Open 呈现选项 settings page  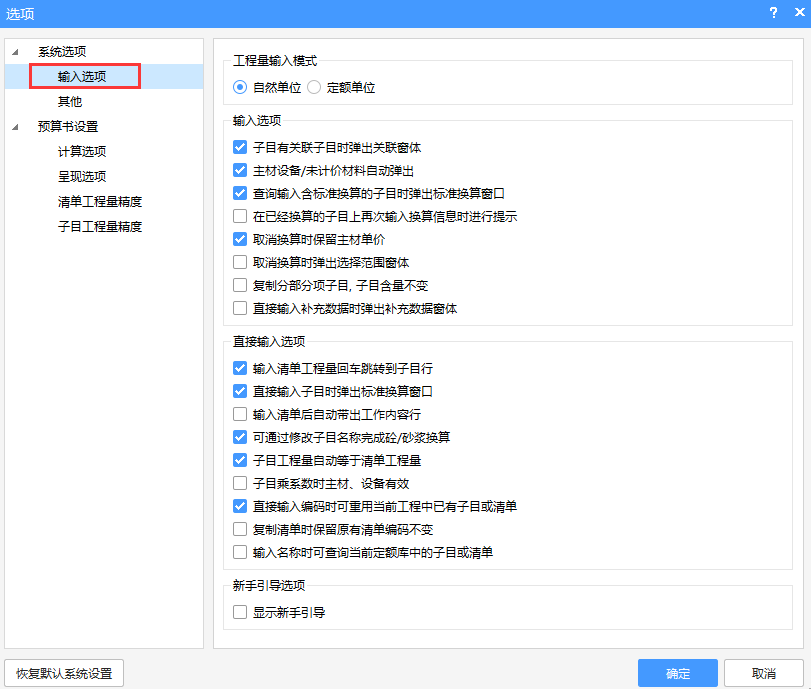(x=82, y=177)
